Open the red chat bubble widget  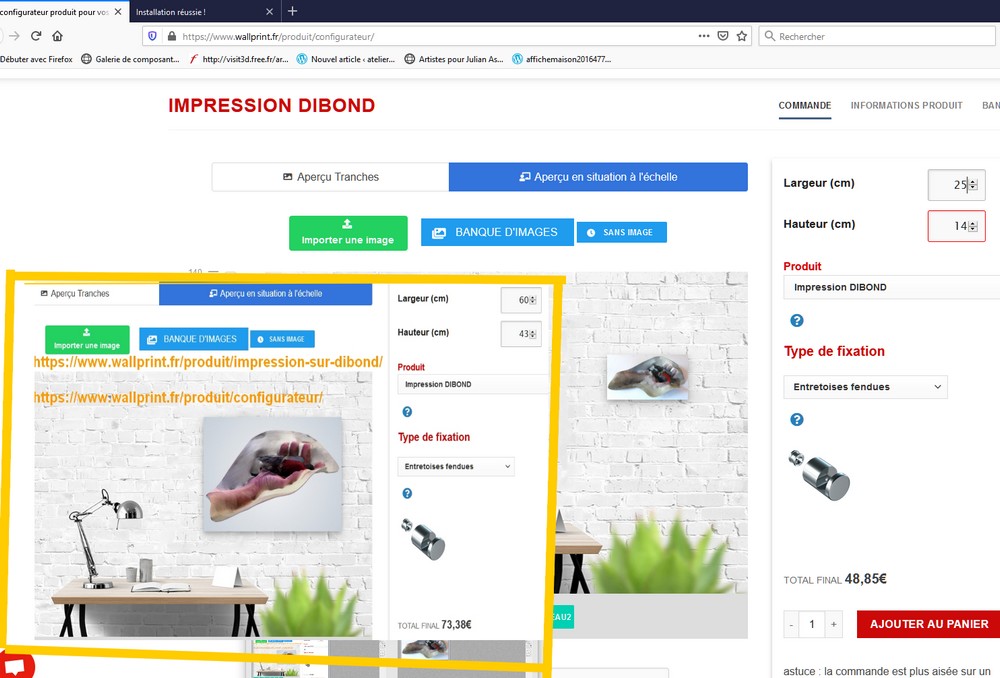click(x=14, y=667)
